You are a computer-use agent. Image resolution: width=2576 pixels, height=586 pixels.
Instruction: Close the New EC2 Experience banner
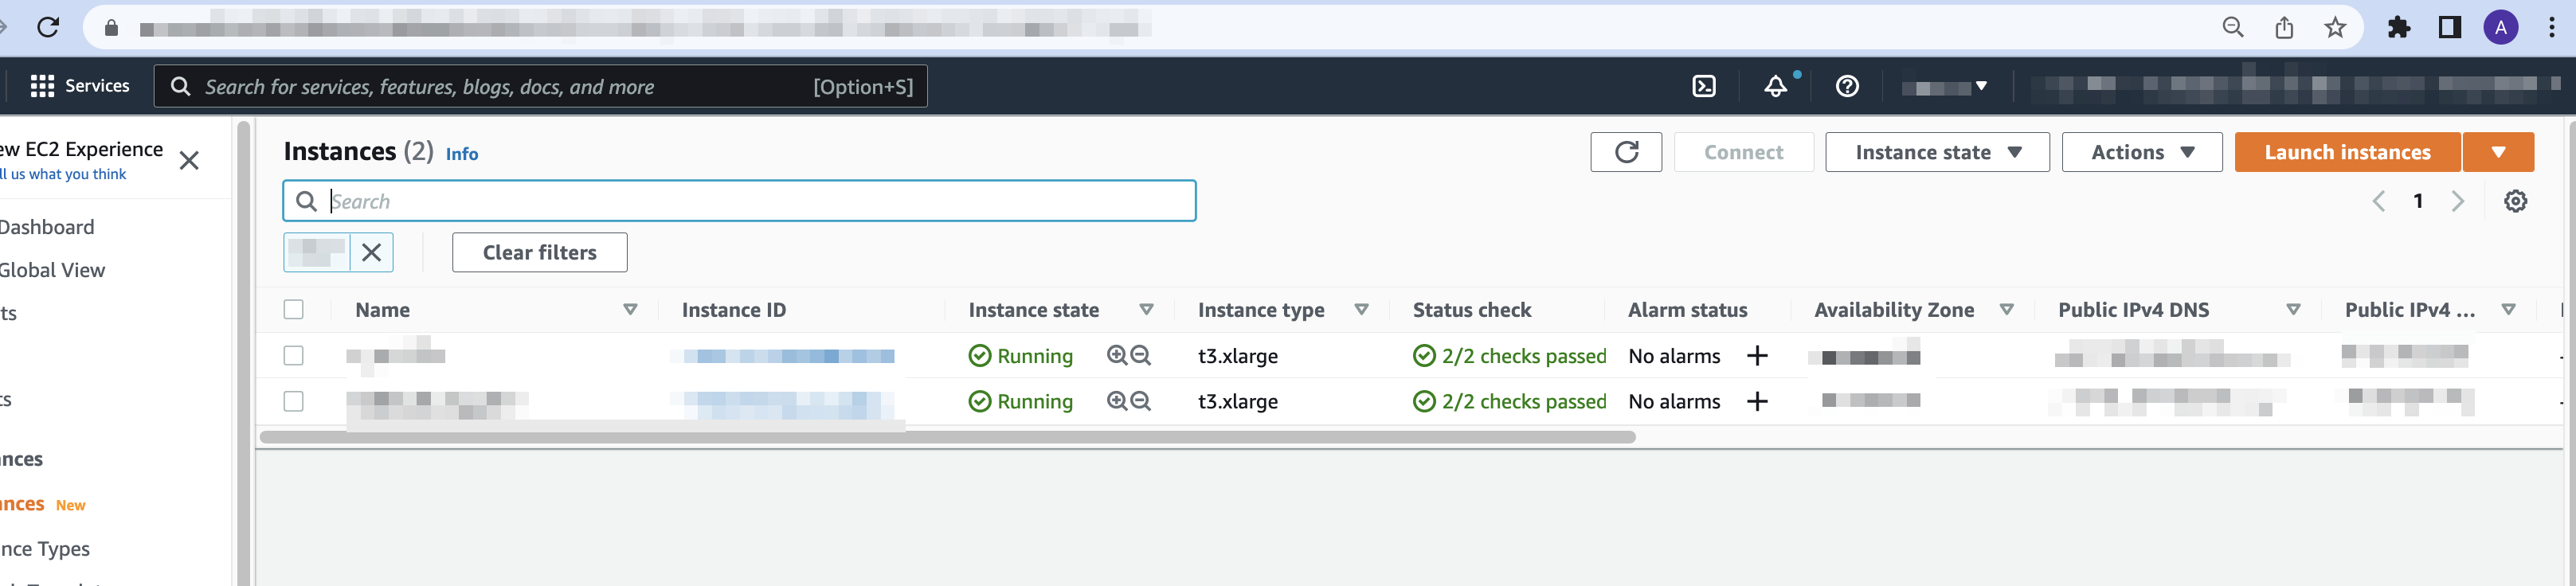click(x=189, y=160)
